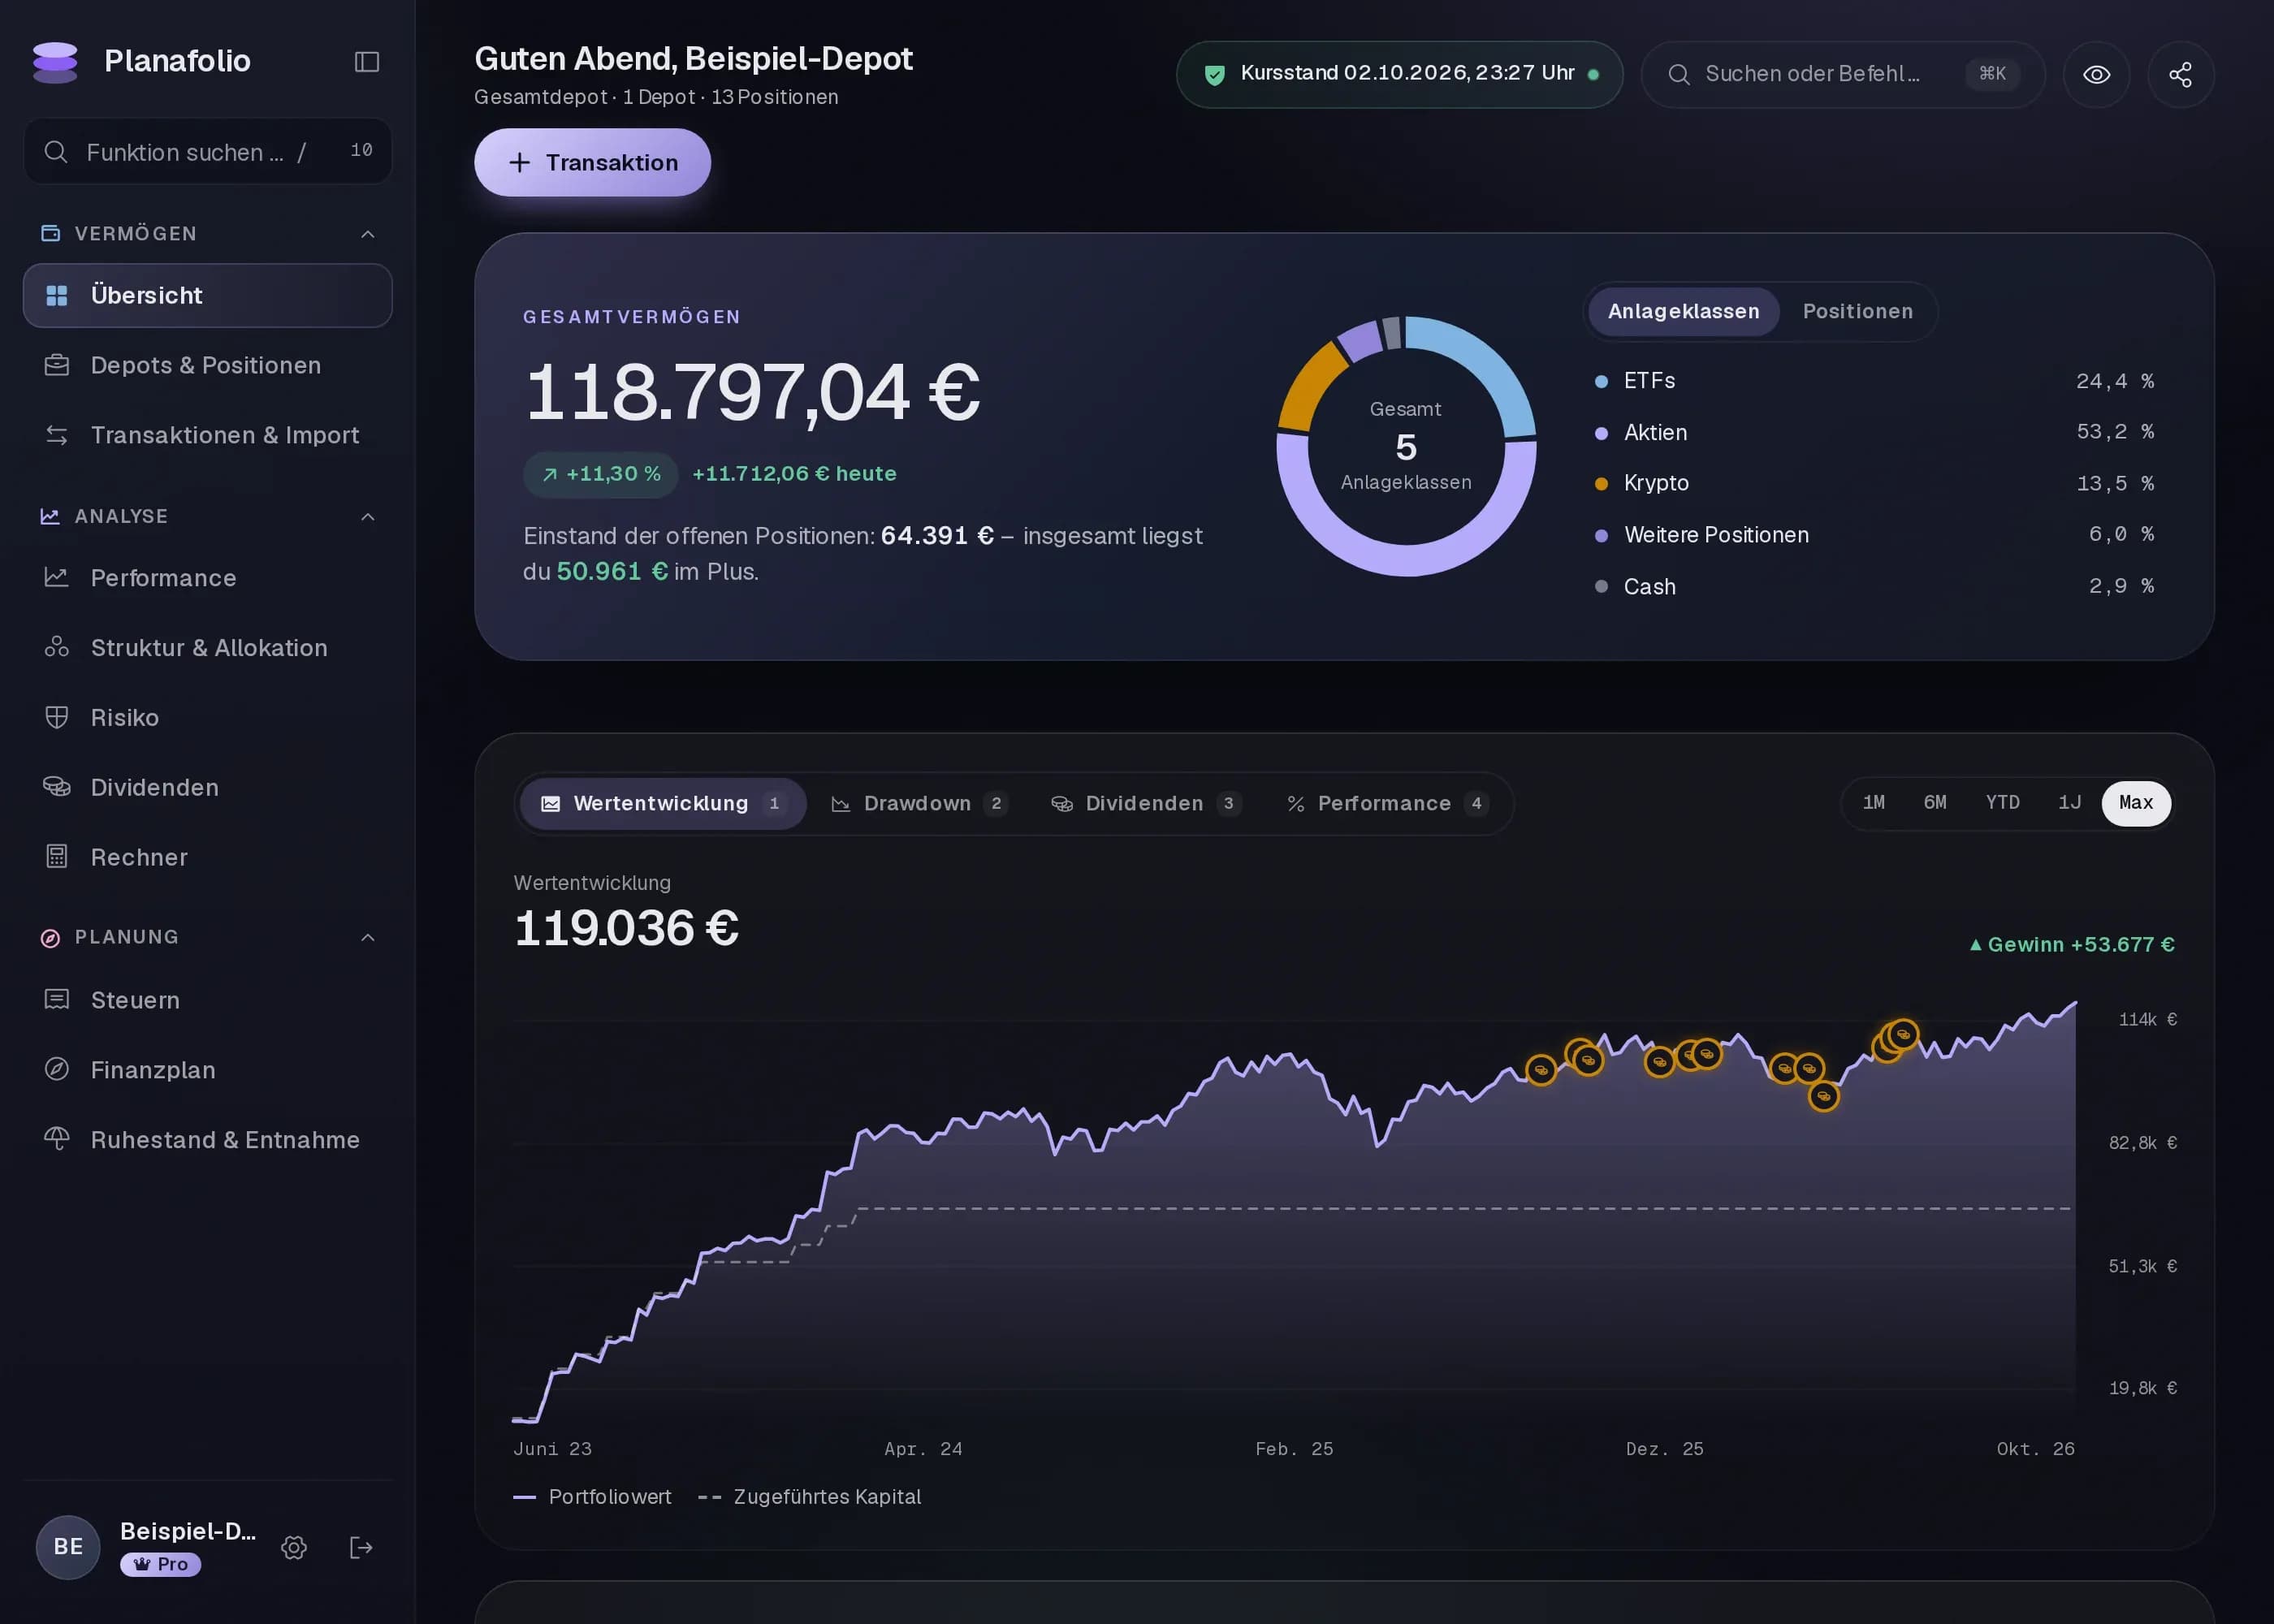Screen dimensions: 2274x1624
Task: Open Risiko shield icon in sidebar
Action: click(57, 717)
